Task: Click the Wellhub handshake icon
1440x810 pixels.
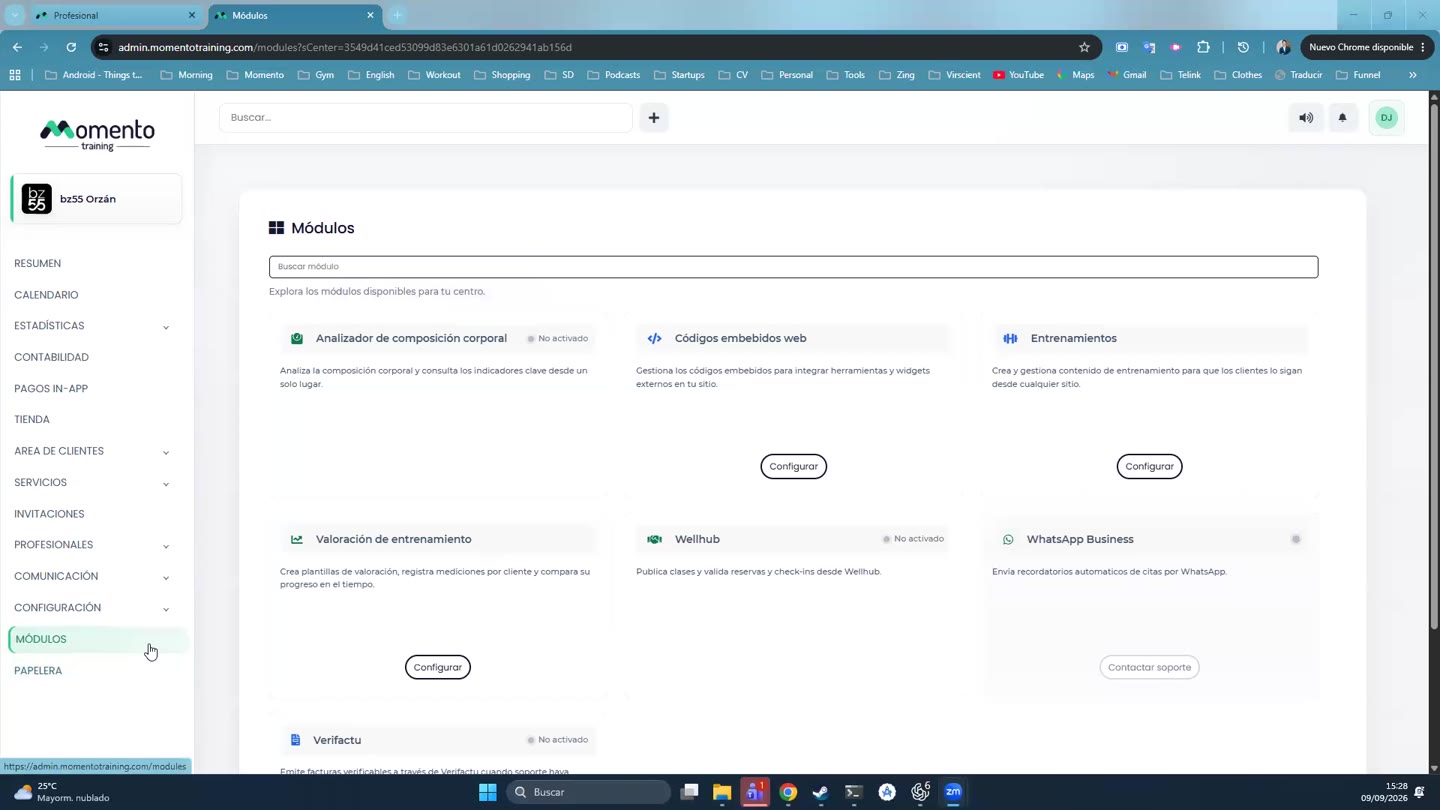Action: [x=654, y=539]
